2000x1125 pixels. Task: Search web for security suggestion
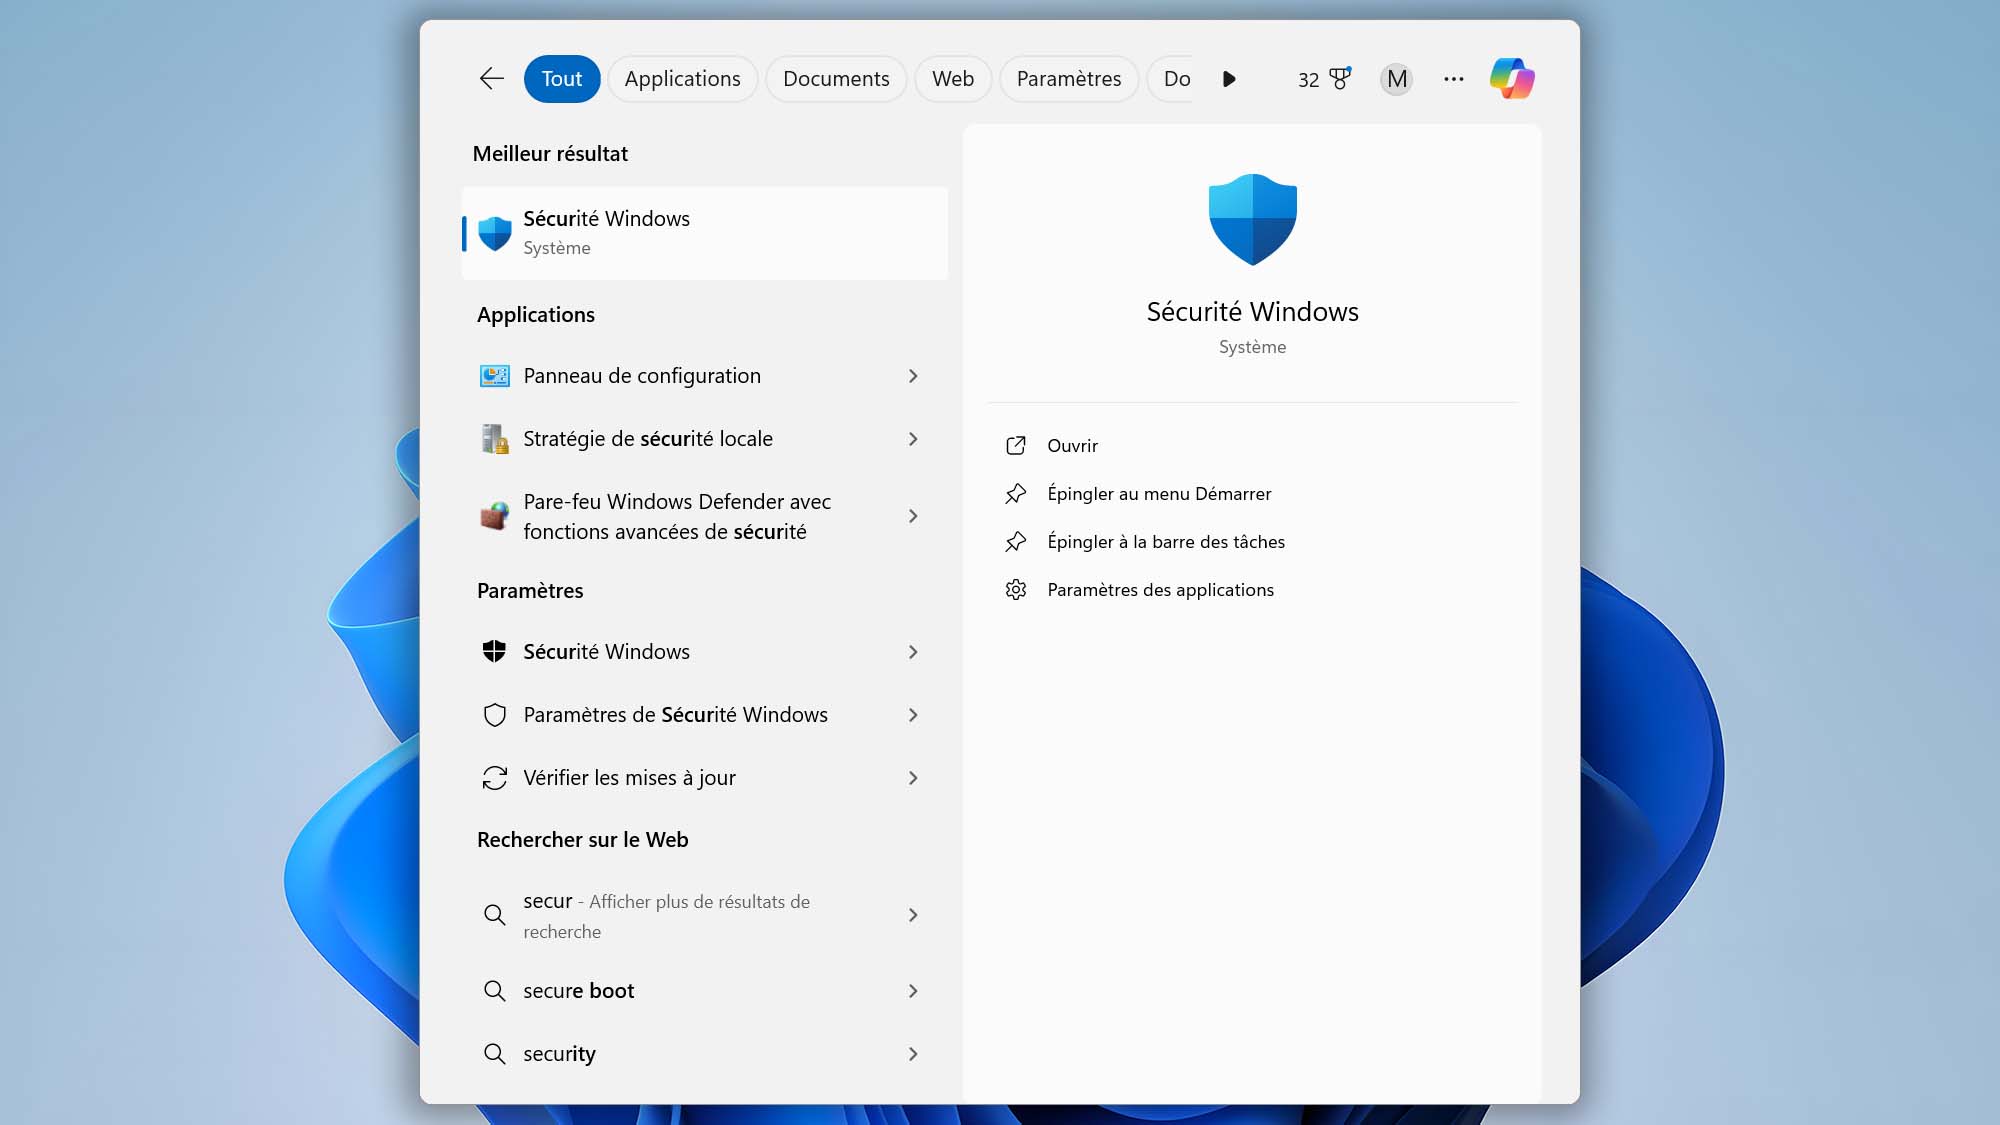pos(705,1054)
